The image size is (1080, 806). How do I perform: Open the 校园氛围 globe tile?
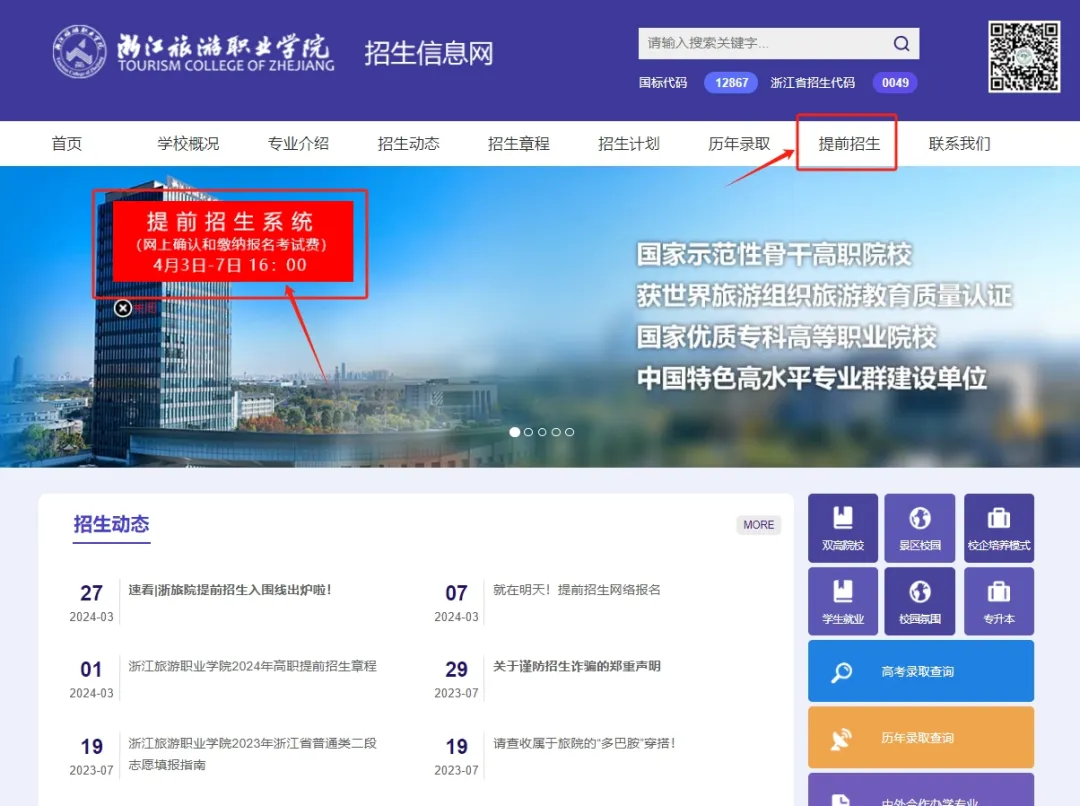(919, 601)
